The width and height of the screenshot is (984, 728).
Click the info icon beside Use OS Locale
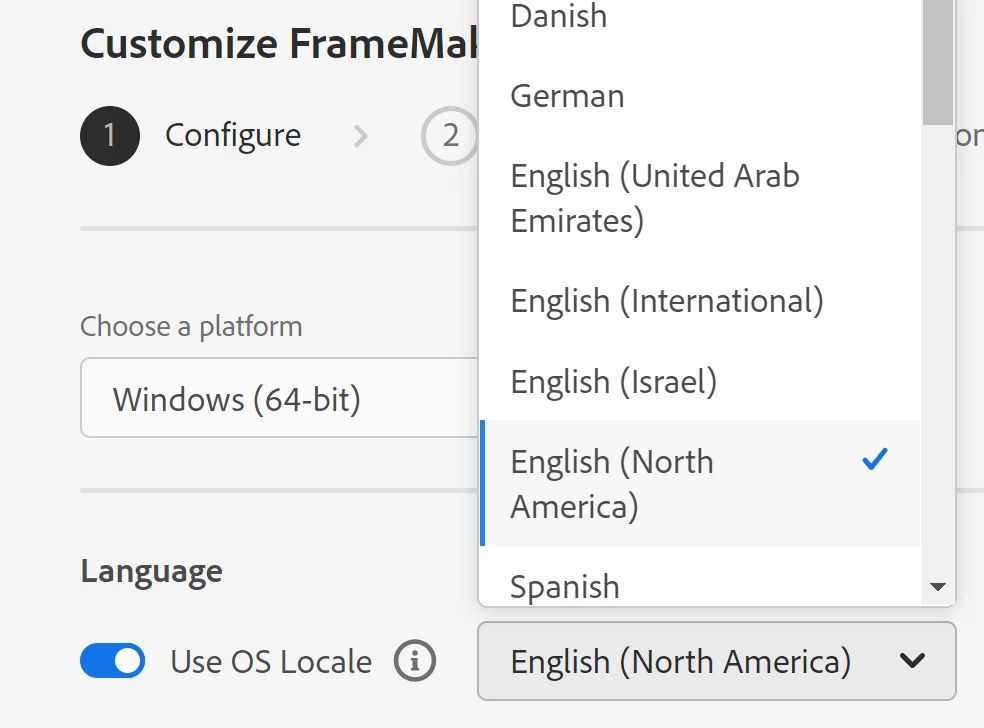tap(415, 661)
